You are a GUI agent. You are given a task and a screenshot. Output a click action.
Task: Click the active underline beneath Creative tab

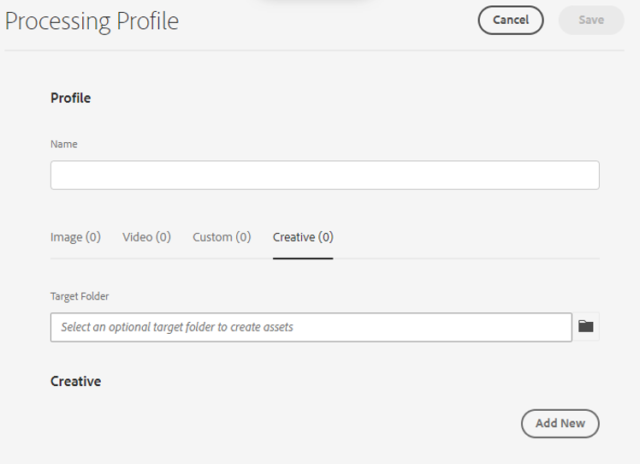(303, 258)
